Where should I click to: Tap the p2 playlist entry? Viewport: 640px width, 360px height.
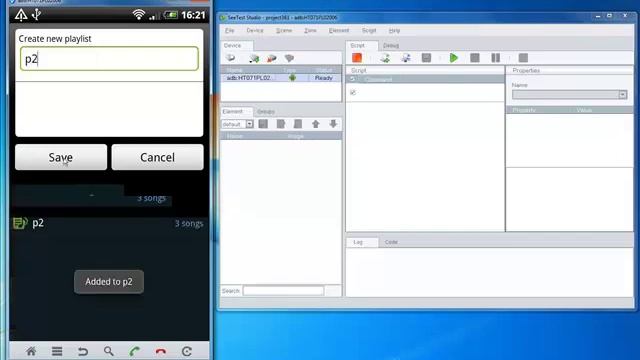(109, 223)
